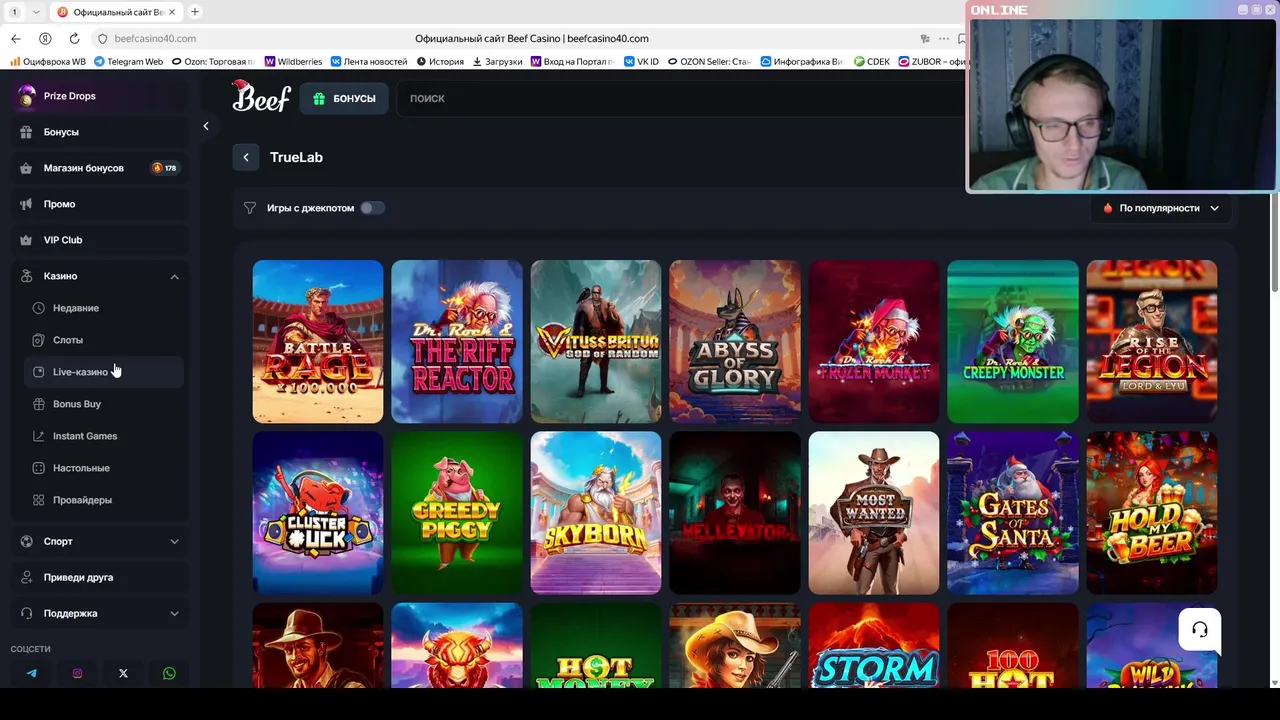Collapse the Казино section chevron
This screenshot has width=1280, height=720.
pyautogui.click(x=174, y=276)
